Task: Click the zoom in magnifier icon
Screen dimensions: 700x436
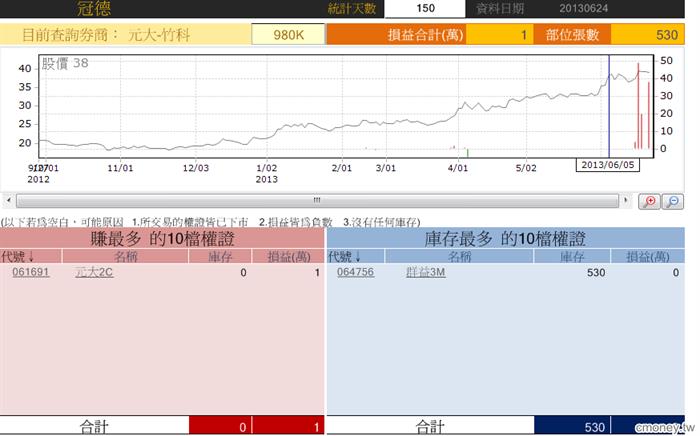Action: click(x=650, y=202)
